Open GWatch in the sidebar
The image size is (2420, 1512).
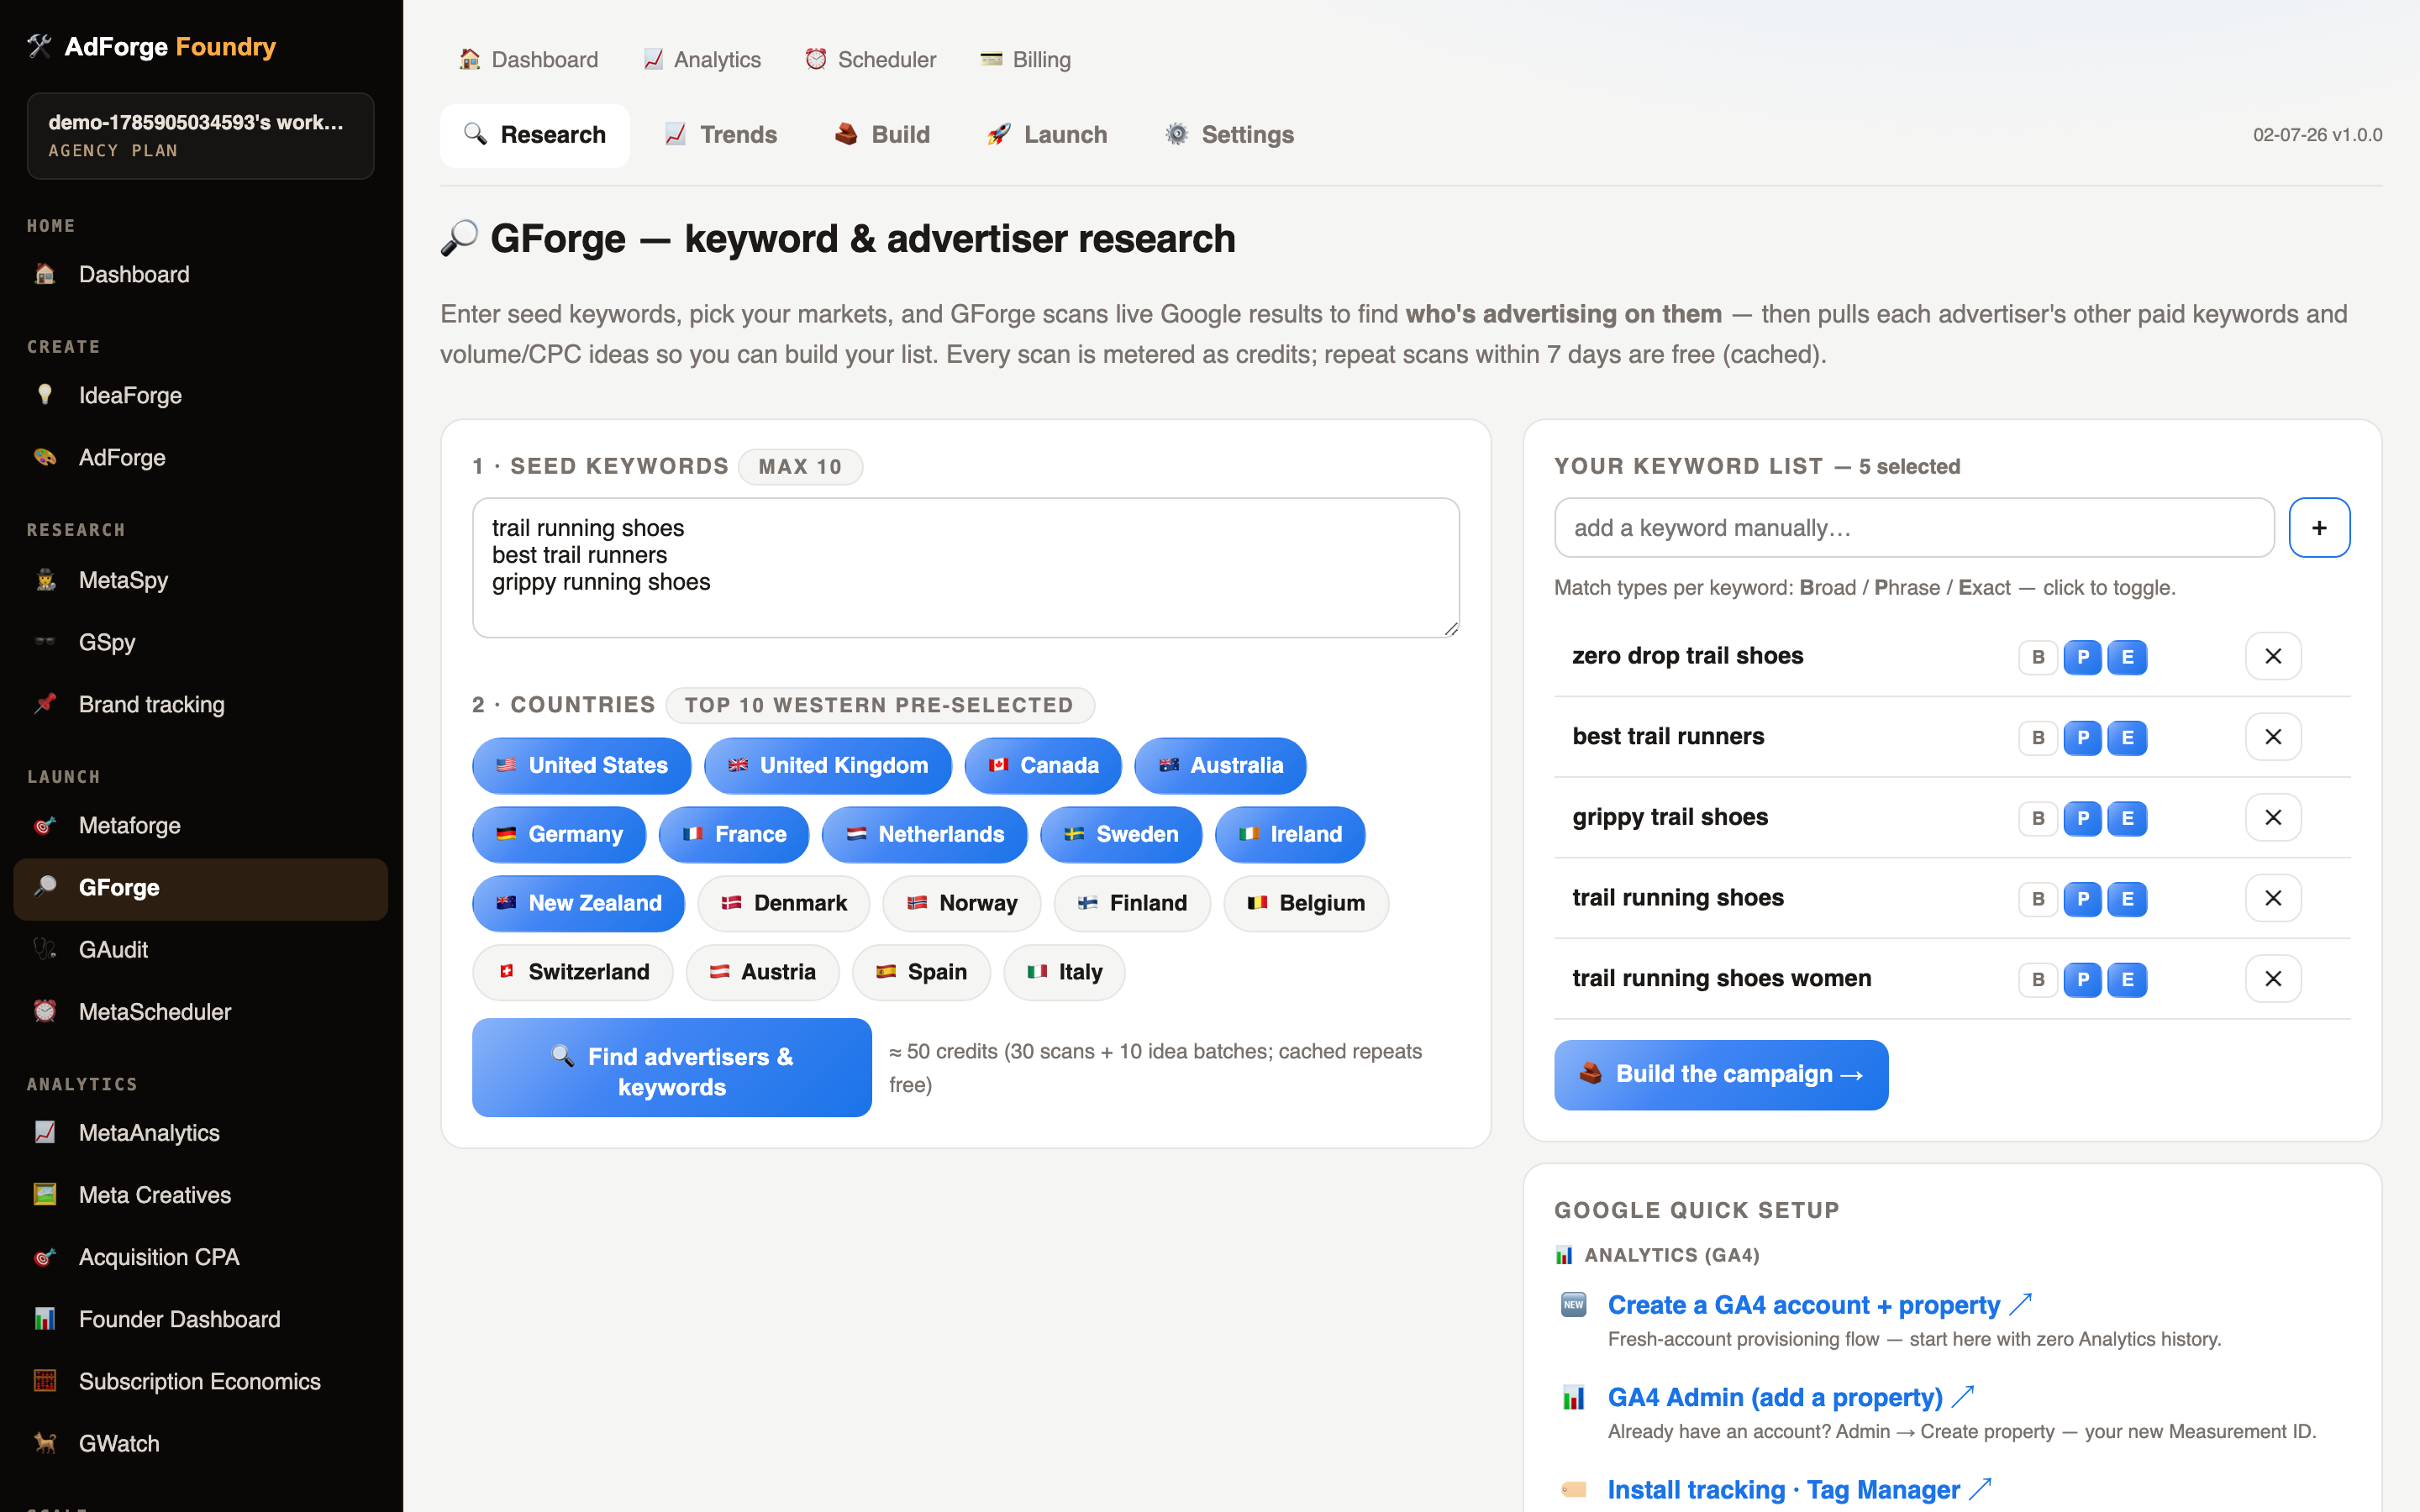coord(200,1443)
